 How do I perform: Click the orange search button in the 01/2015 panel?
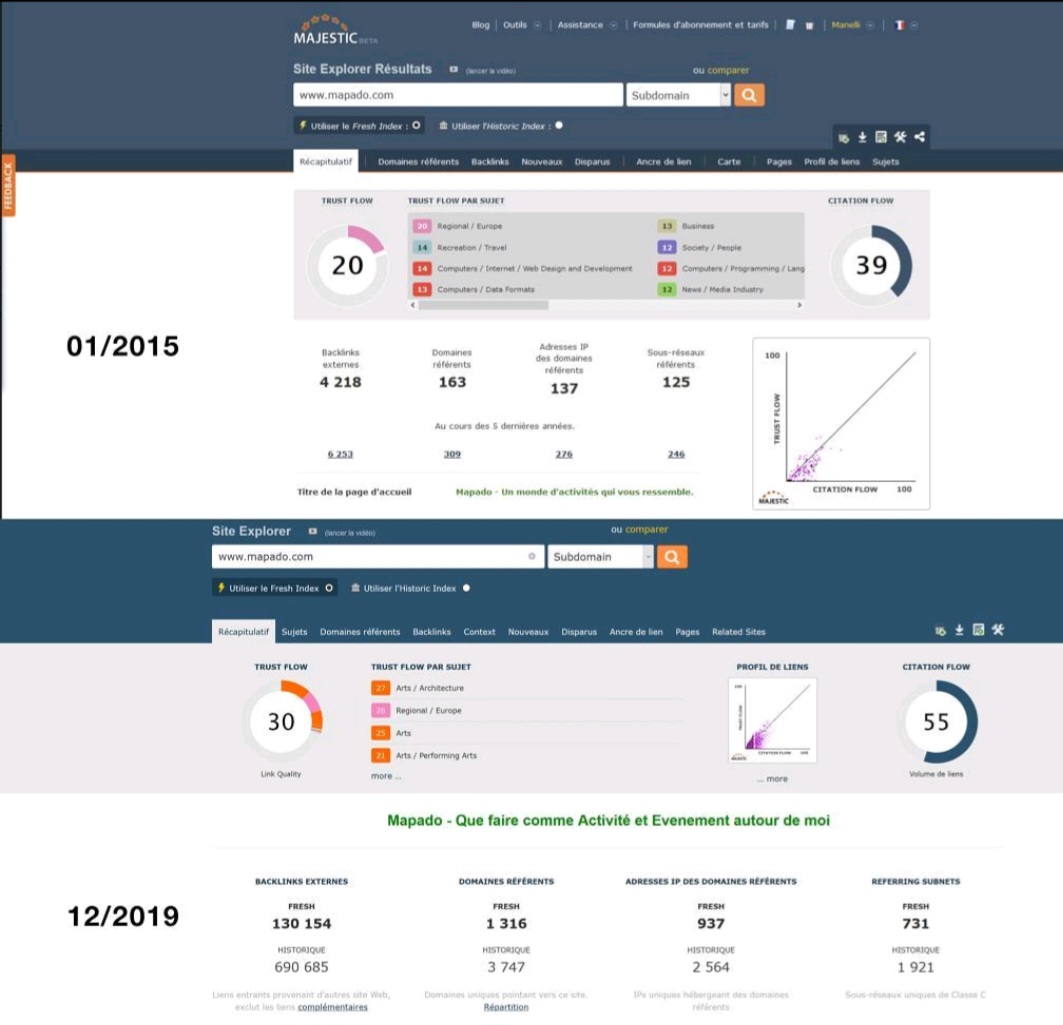(x=749, y=95)
